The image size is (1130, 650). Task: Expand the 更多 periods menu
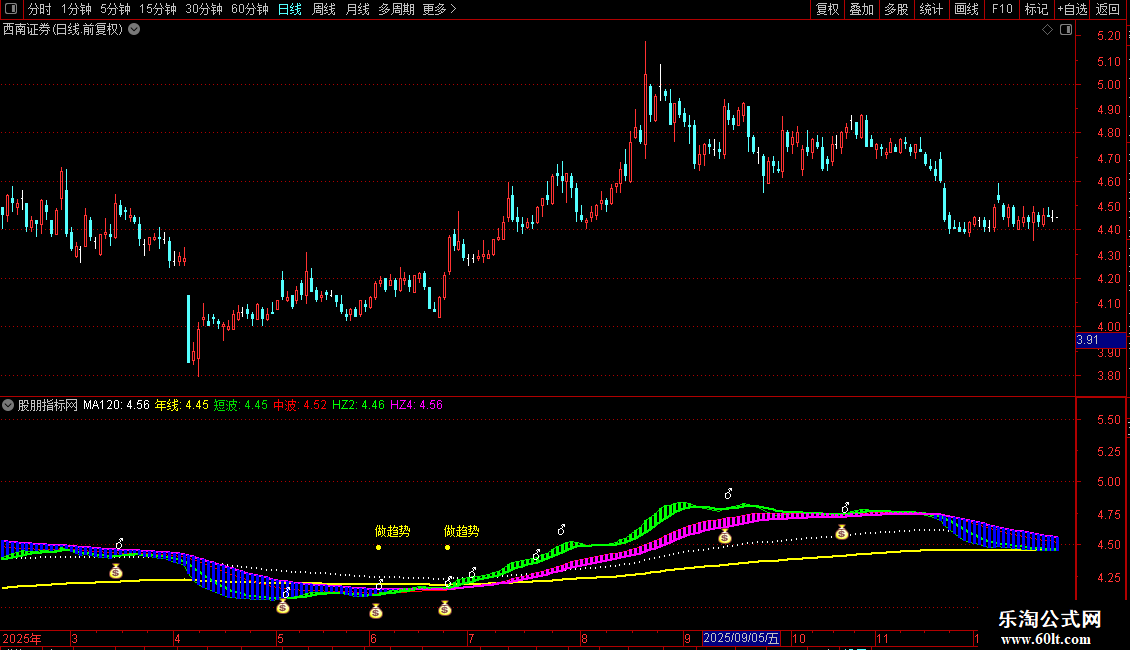pyautogui.click(x=439, y=9)
